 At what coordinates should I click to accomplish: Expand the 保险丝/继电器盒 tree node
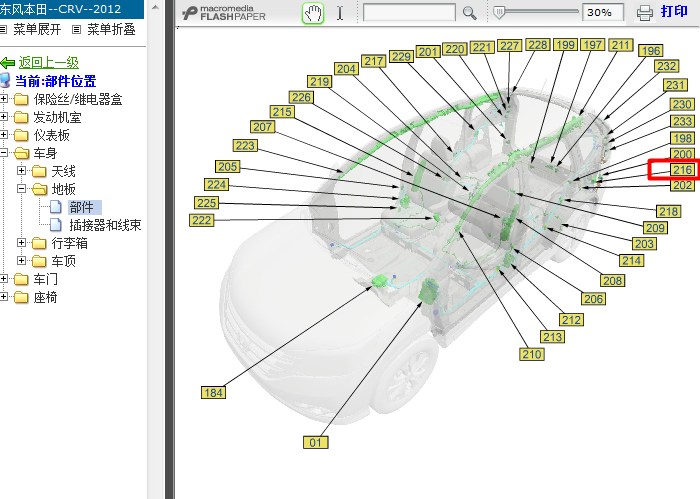(x=4, y=99)
